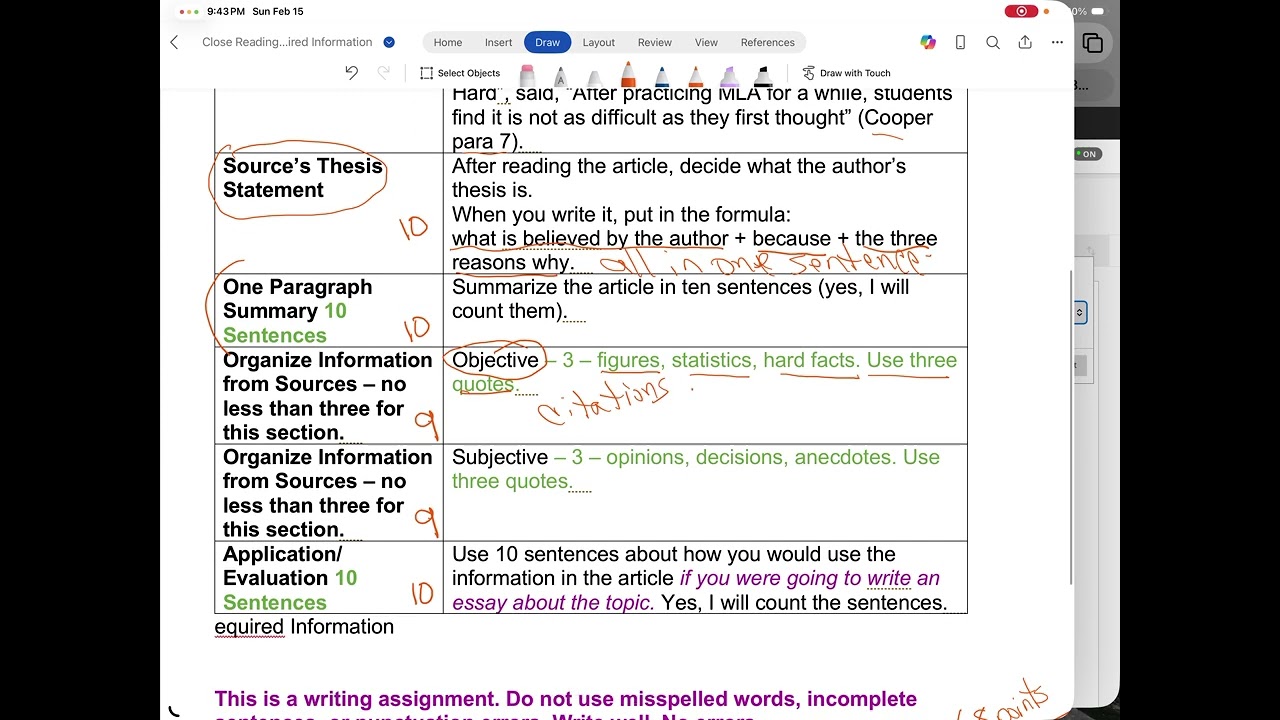
Task: Select the purple highlighter tool
Action: click(730, 76)
